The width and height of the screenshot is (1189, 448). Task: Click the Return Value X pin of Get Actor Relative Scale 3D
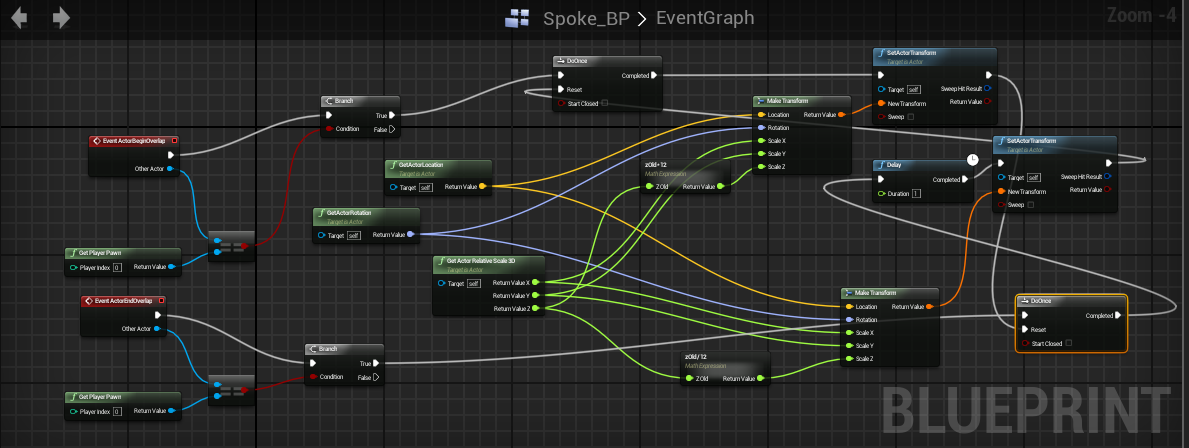click(x=535, y=282)
